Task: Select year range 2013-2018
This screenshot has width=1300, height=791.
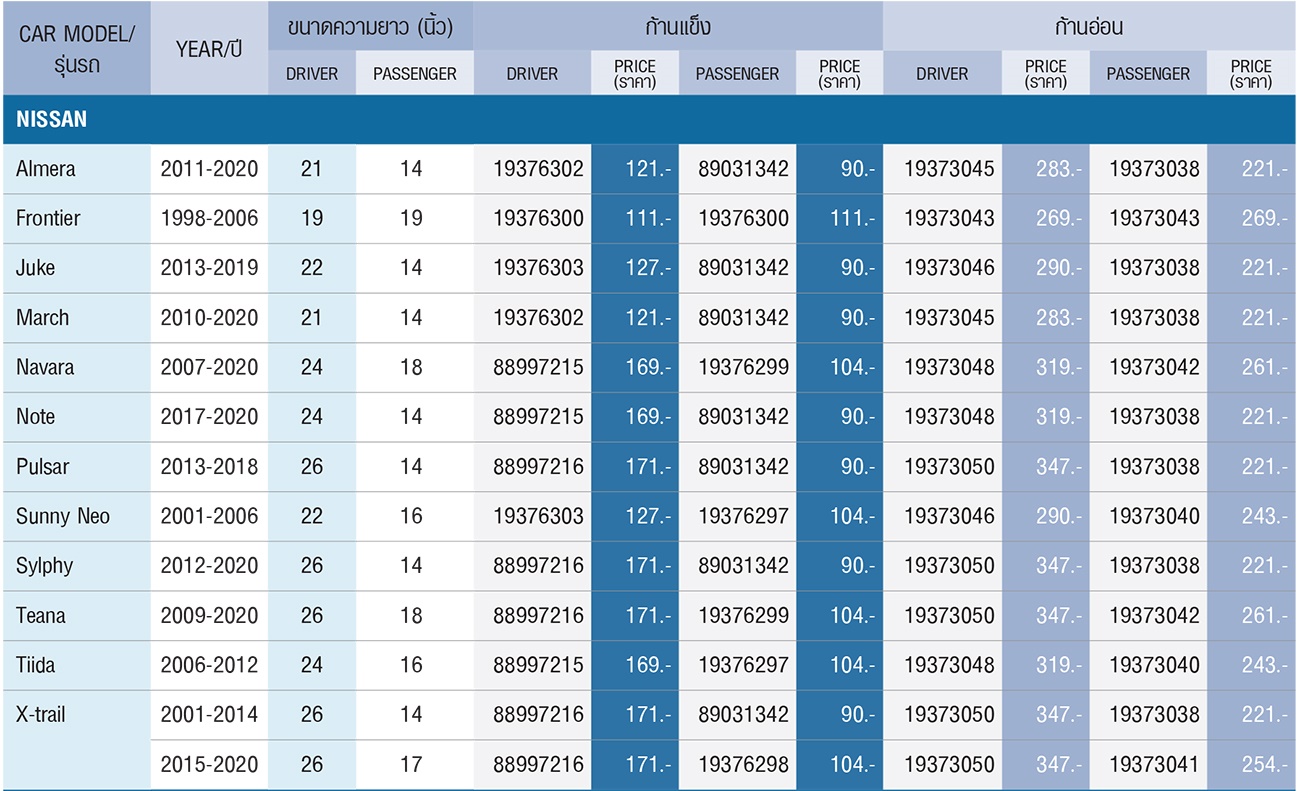Action: tap(209, 467)
